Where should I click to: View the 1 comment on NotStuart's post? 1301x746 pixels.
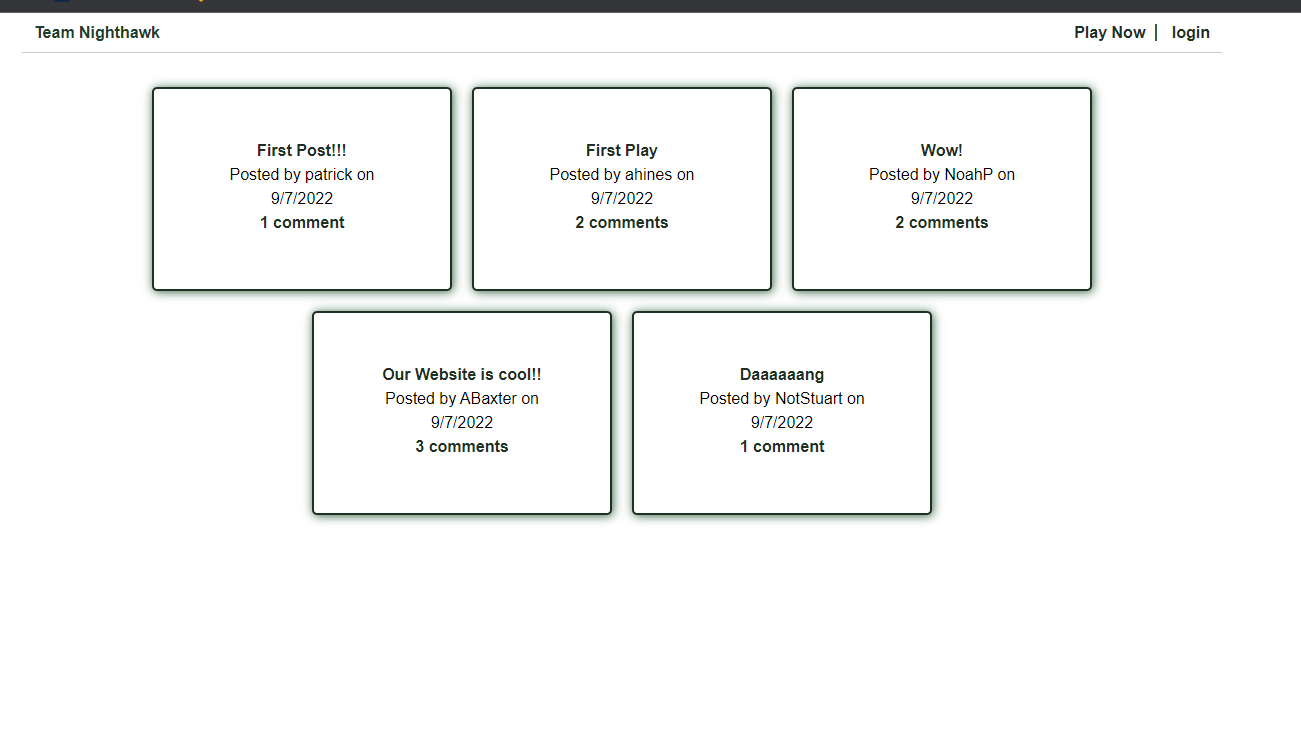pos(781,446)
